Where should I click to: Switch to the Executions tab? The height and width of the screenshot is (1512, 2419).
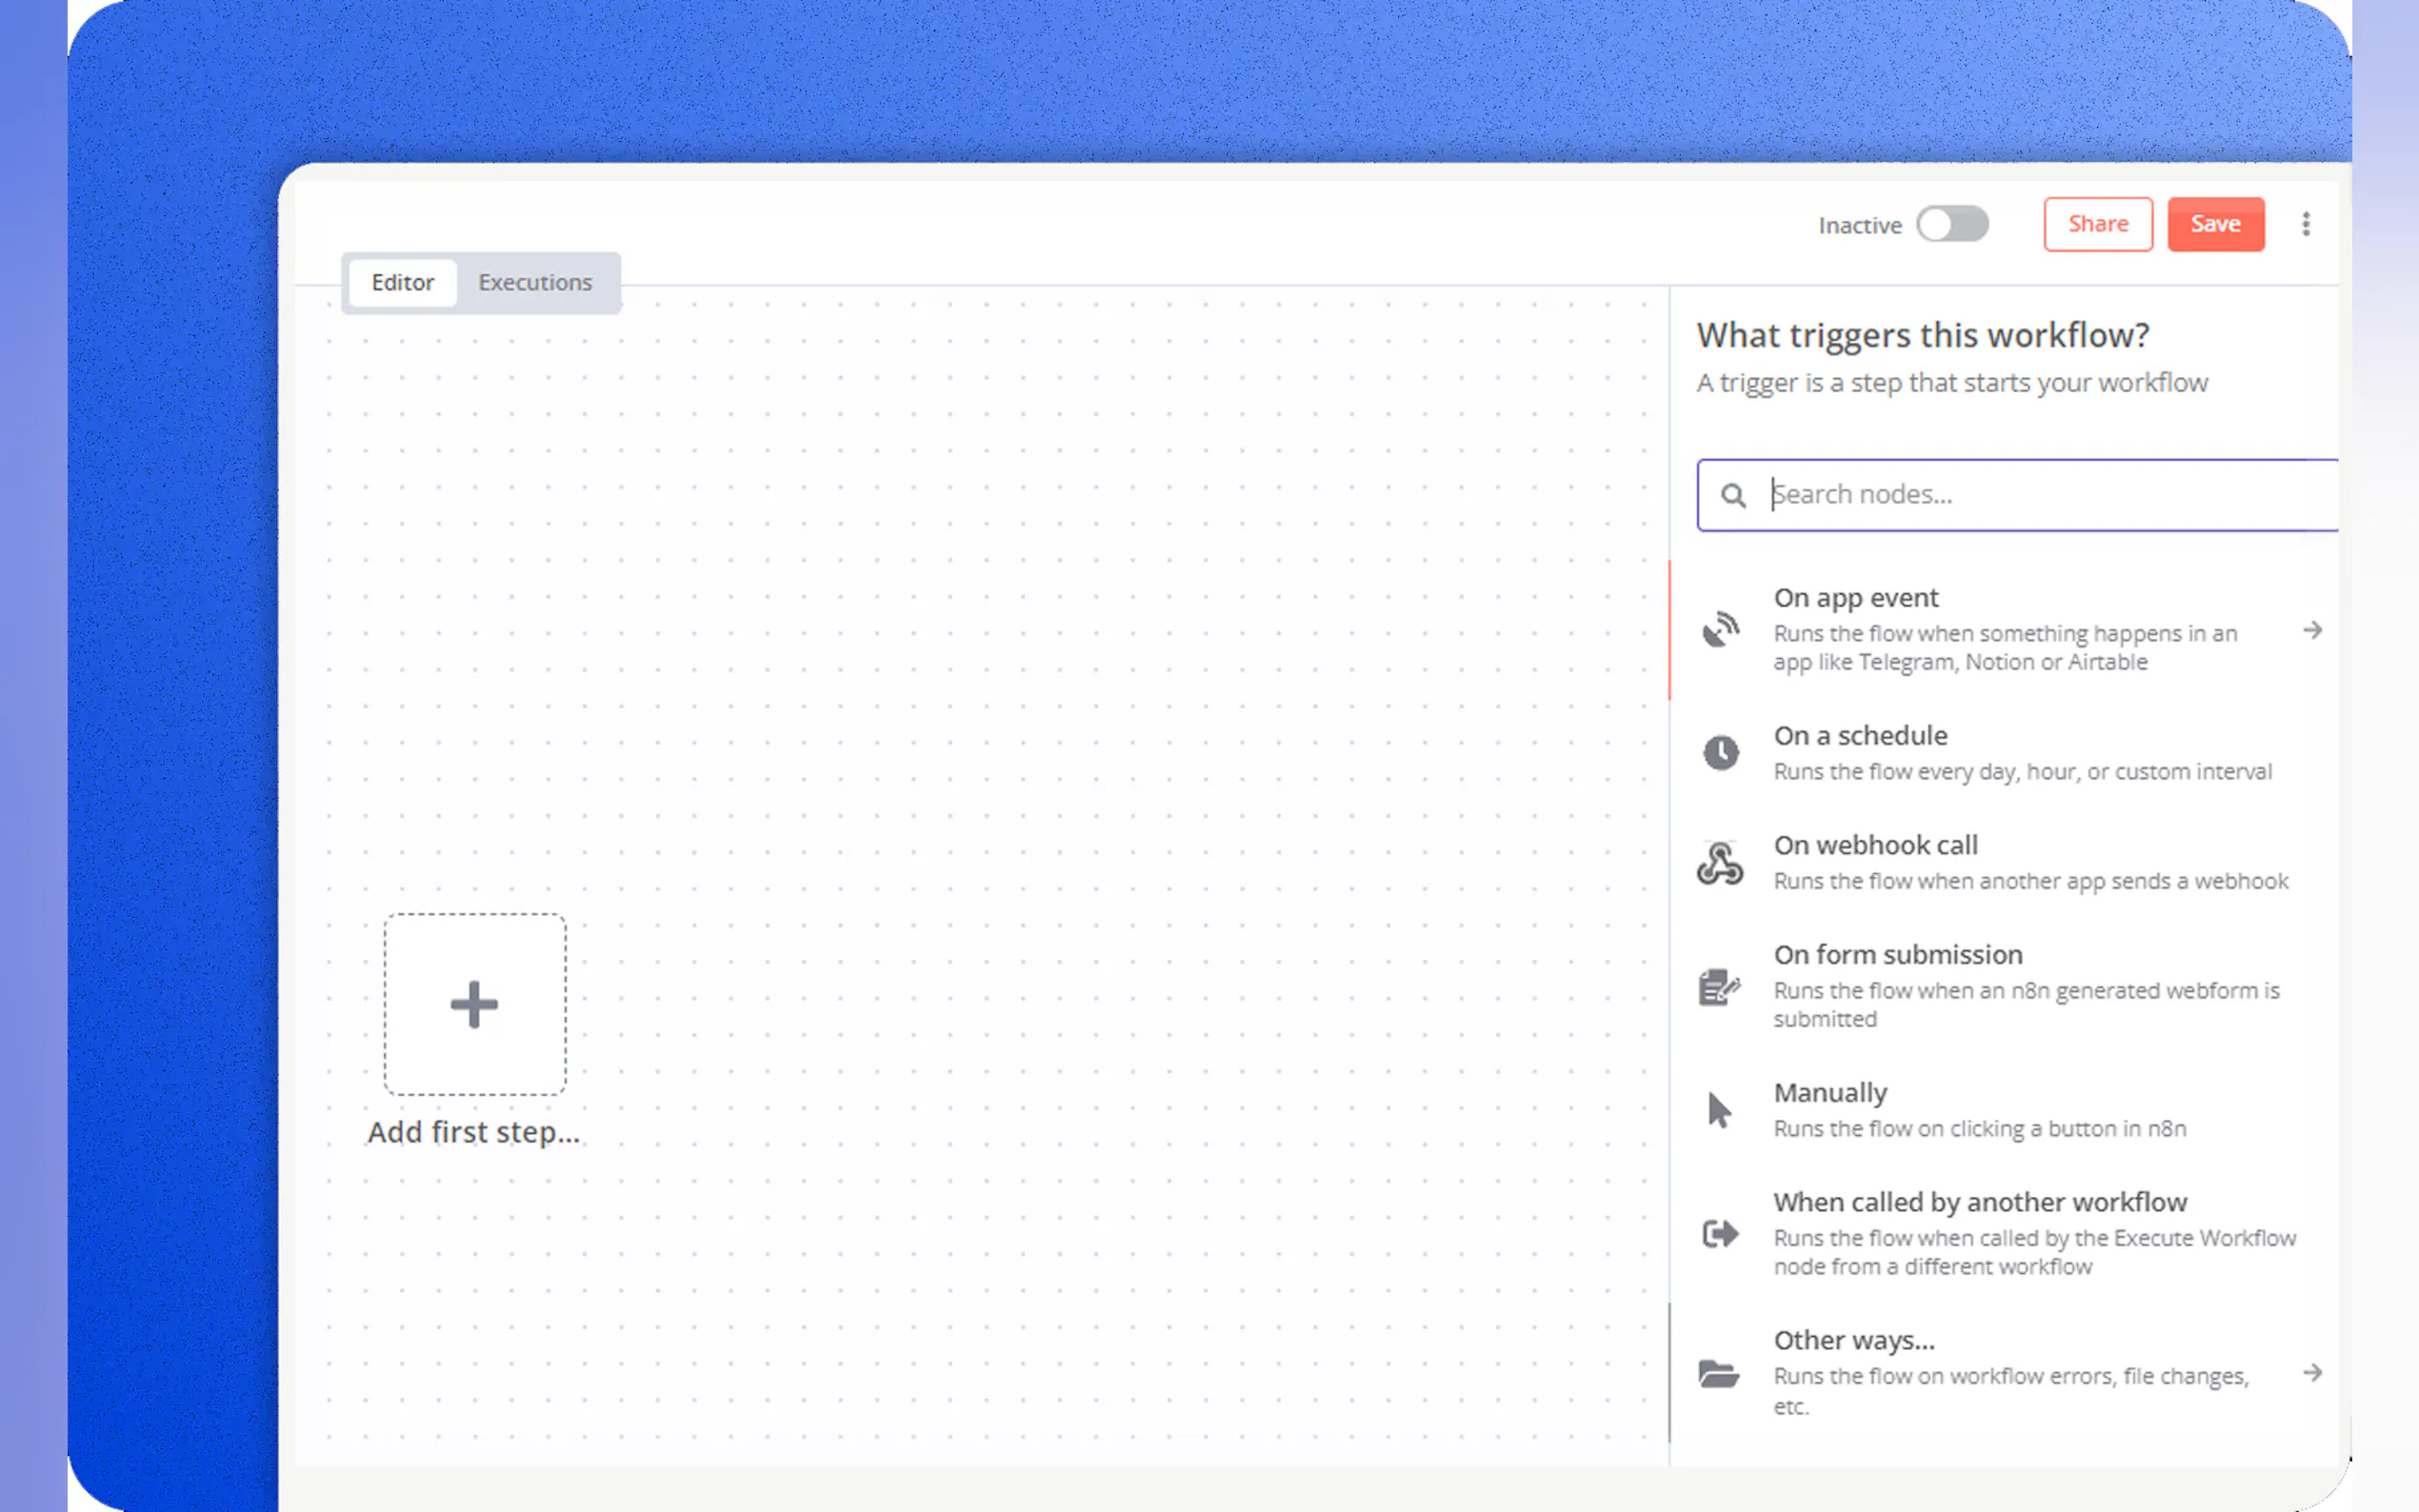coord(535,283)
